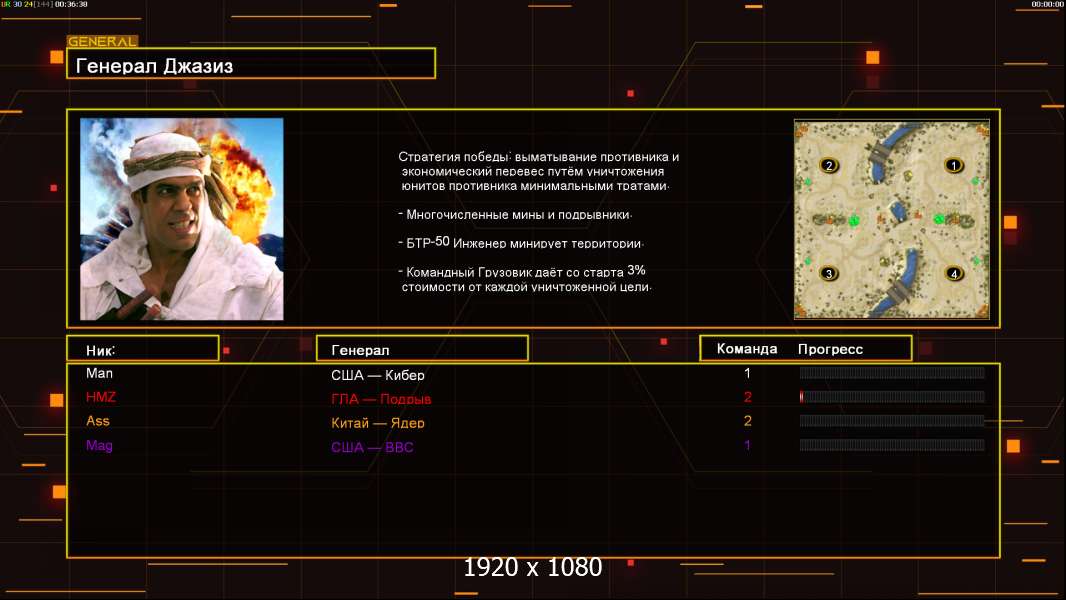
Task: Click 'США — Кибер' general entry
Action: 378,375
